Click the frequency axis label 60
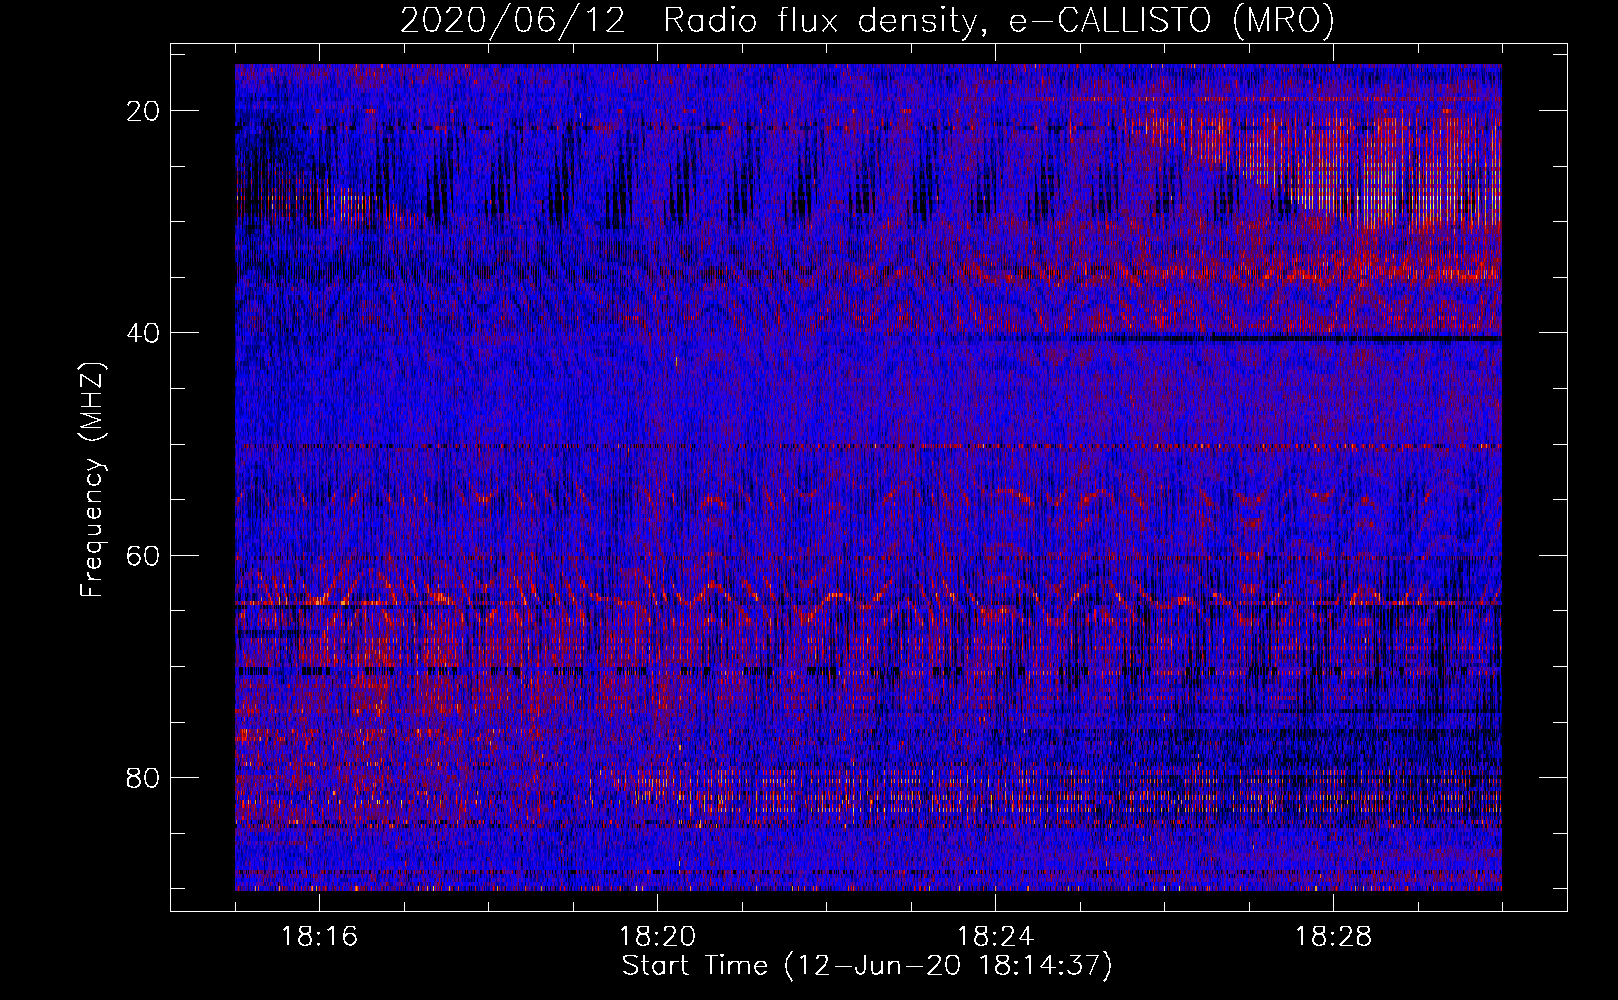This screenshot has width=1618, height=1000. 143,555
